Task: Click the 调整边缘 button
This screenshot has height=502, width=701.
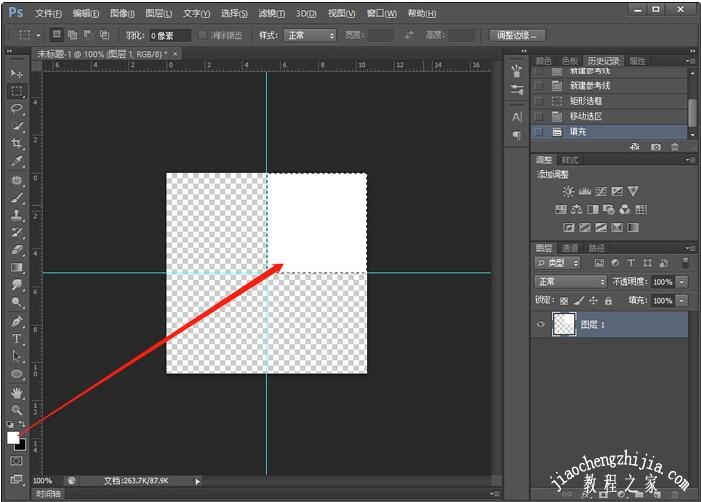Action: pos(519,35)
